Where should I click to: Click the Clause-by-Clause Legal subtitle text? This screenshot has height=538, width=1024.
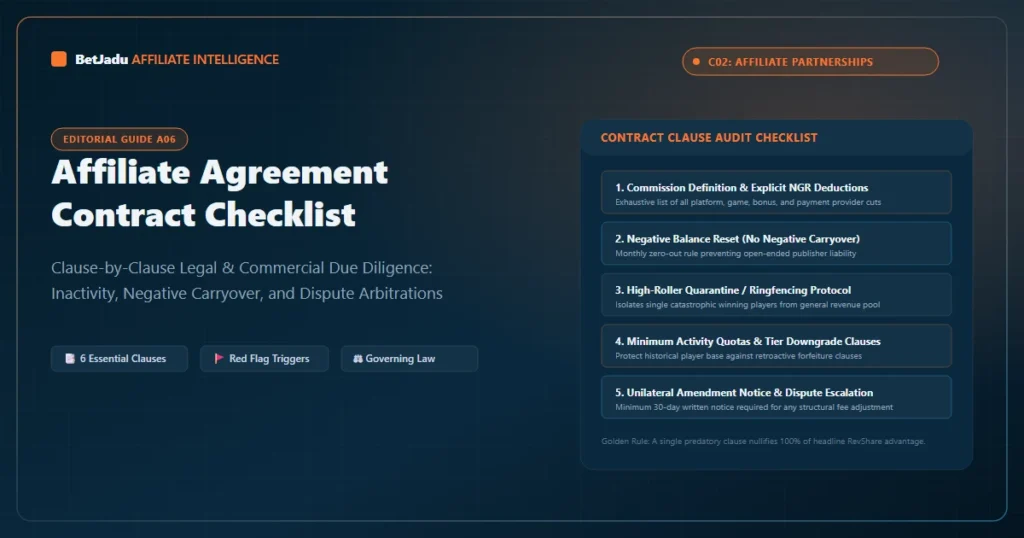click(247, 281)
